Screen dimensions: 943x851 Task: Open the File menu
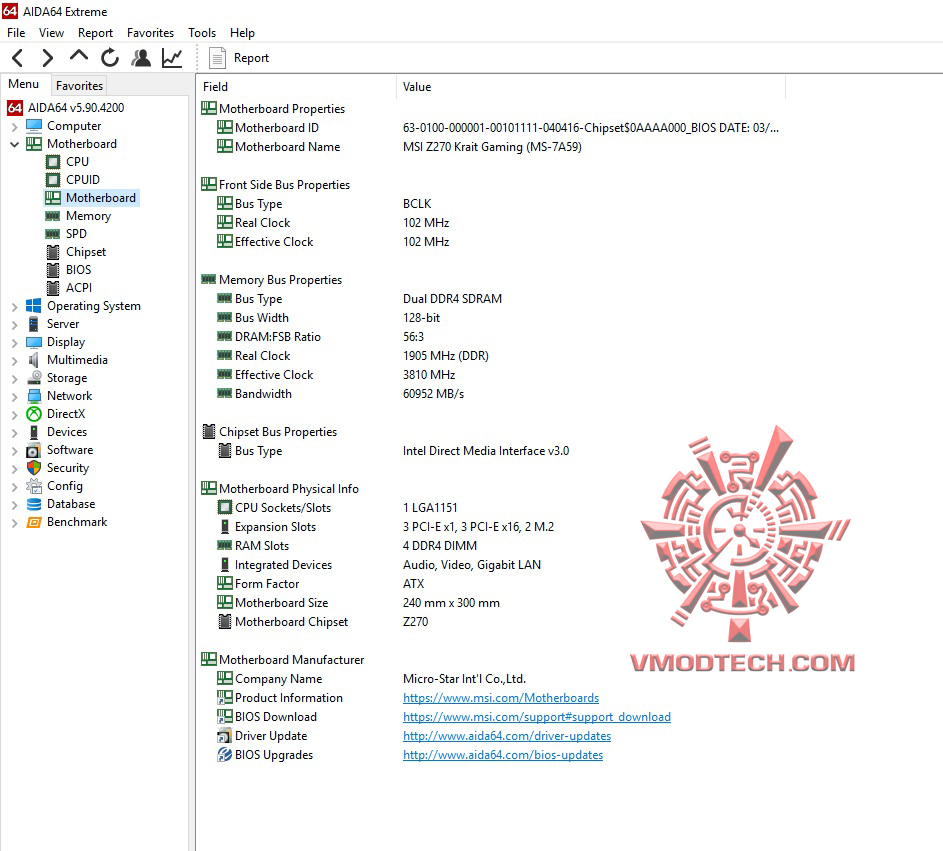[16, 32]
